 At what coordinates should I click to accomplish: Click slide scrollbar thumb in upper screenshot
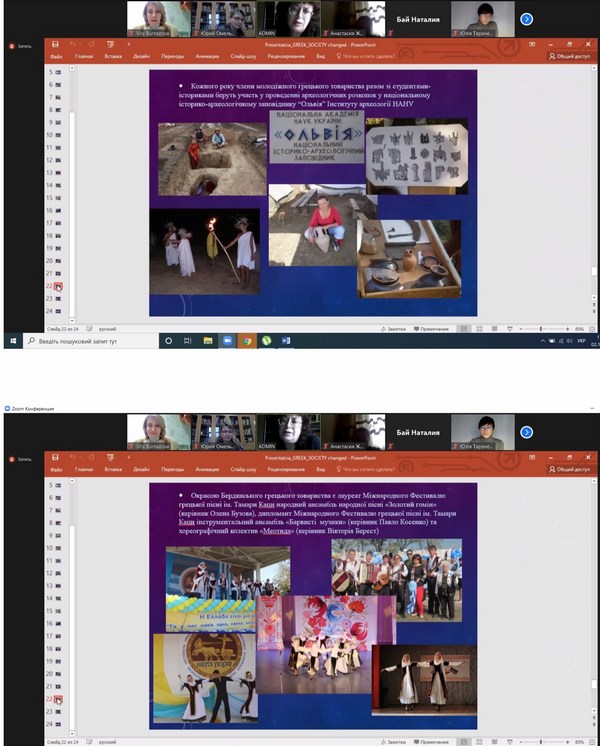(x=594, y=271)
